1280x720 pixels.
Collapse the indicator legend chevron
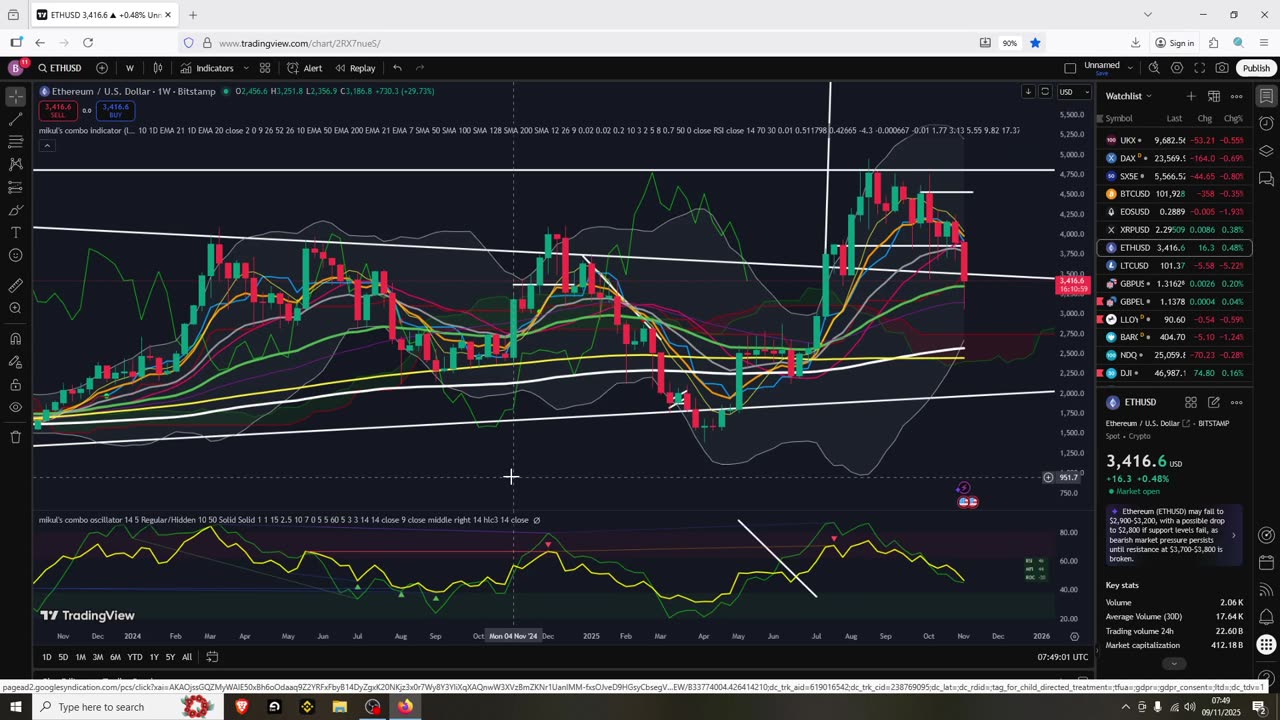point(46,146)
